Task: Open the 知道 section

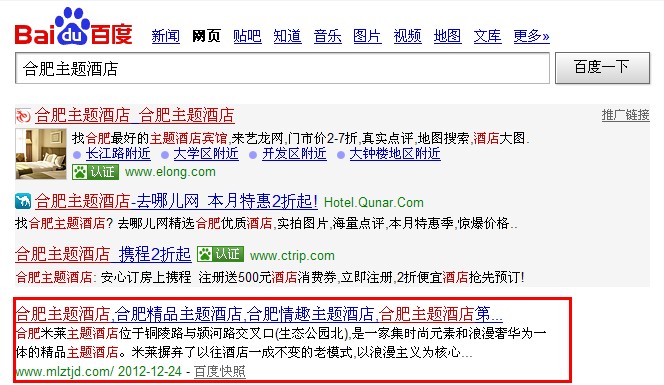Action: [288, 36]
